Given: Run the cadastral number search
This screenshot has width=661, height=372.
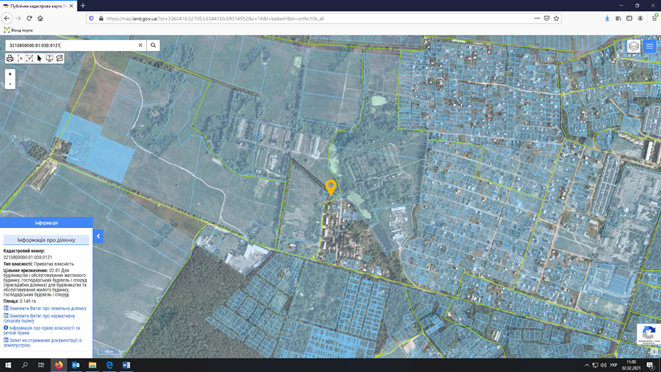Looking at the screenshot, I should click(x=153, y=45).
